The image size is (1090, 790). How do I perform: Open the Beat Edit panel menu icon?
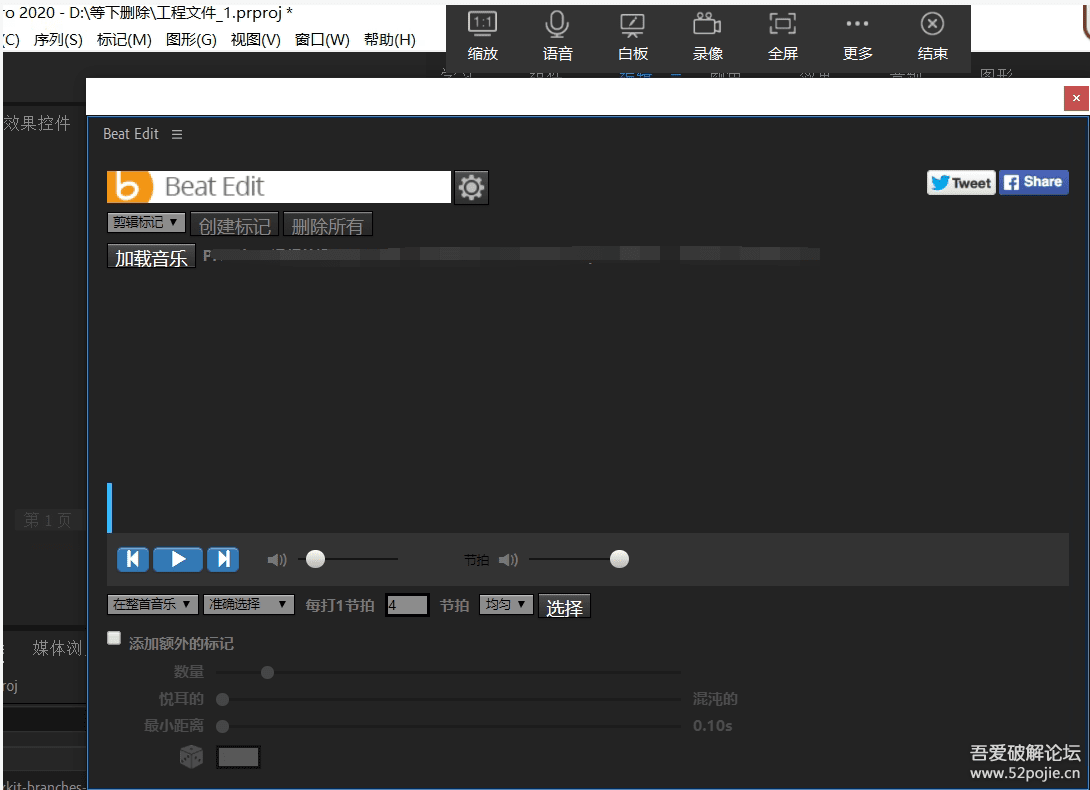(x=177, y=134)
